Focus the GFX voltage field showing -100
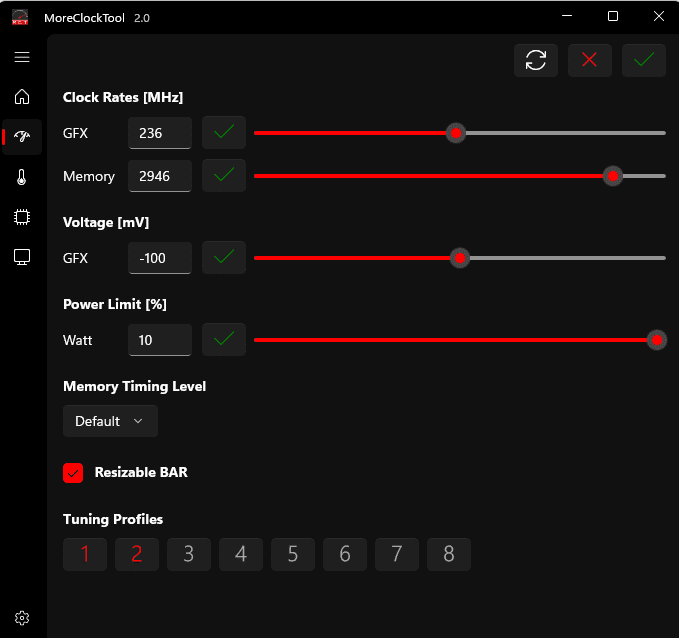Image resolution: width=679 pixels, height=638 pixels. 160,258
